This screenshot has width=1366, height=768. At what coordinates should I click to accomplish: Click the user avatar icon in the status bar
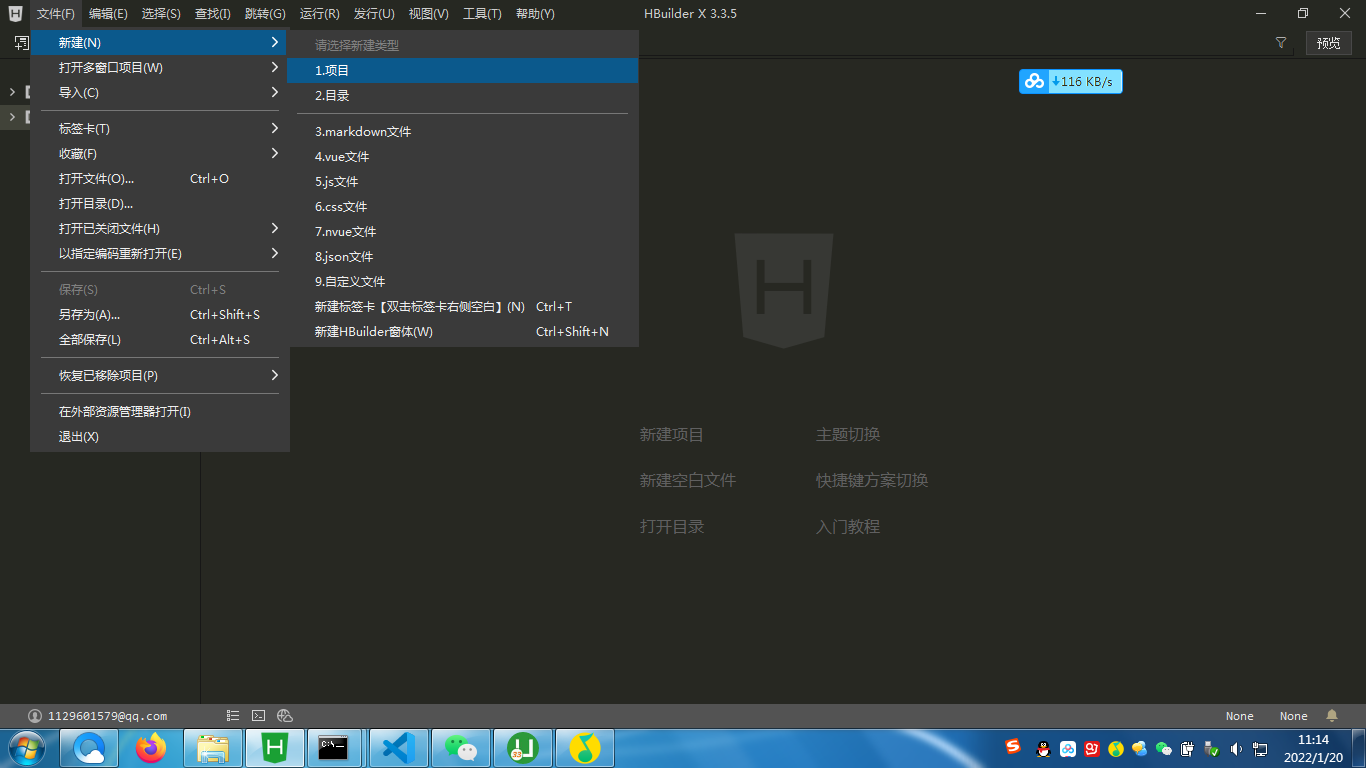coord(35,716)
